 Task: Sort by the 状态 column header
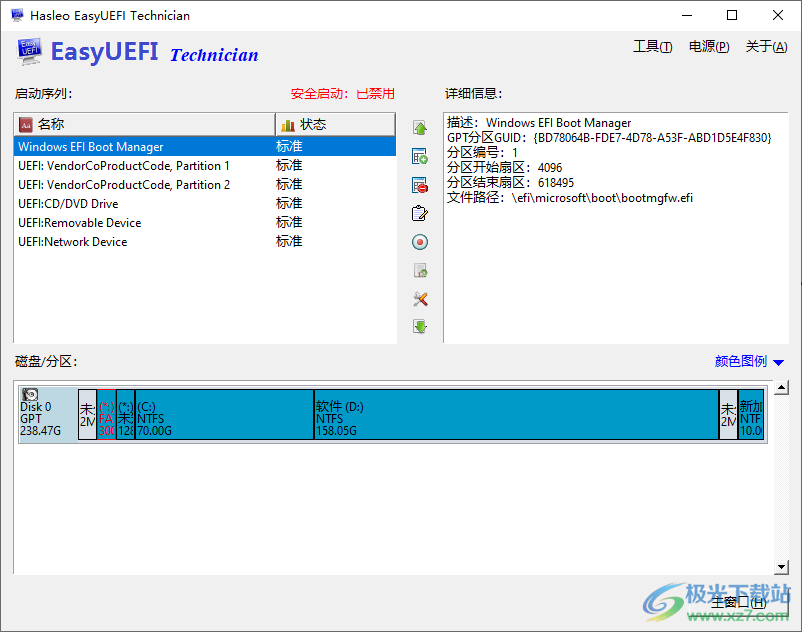[x=335, y=124]
